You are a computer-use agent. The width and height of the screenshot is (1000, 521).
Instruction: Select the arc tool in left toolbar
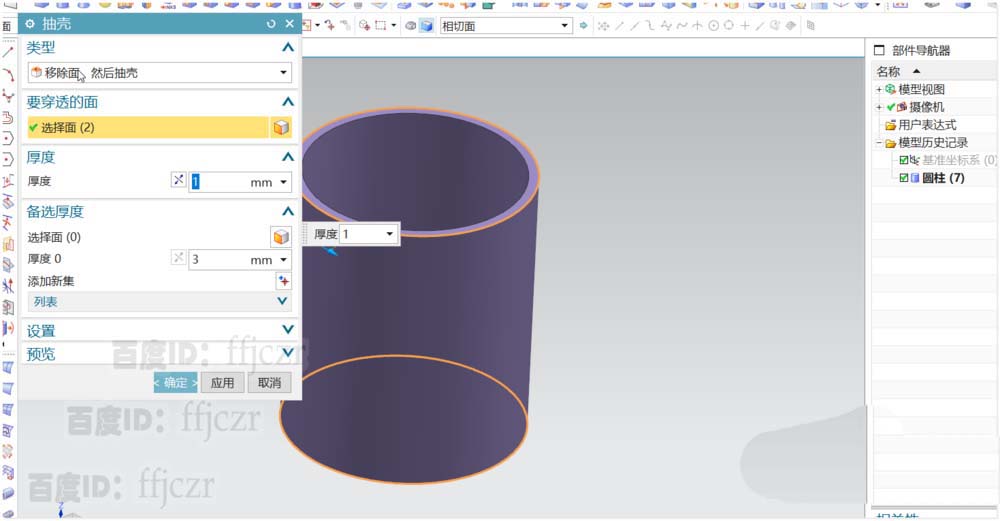tap(8, 75)
